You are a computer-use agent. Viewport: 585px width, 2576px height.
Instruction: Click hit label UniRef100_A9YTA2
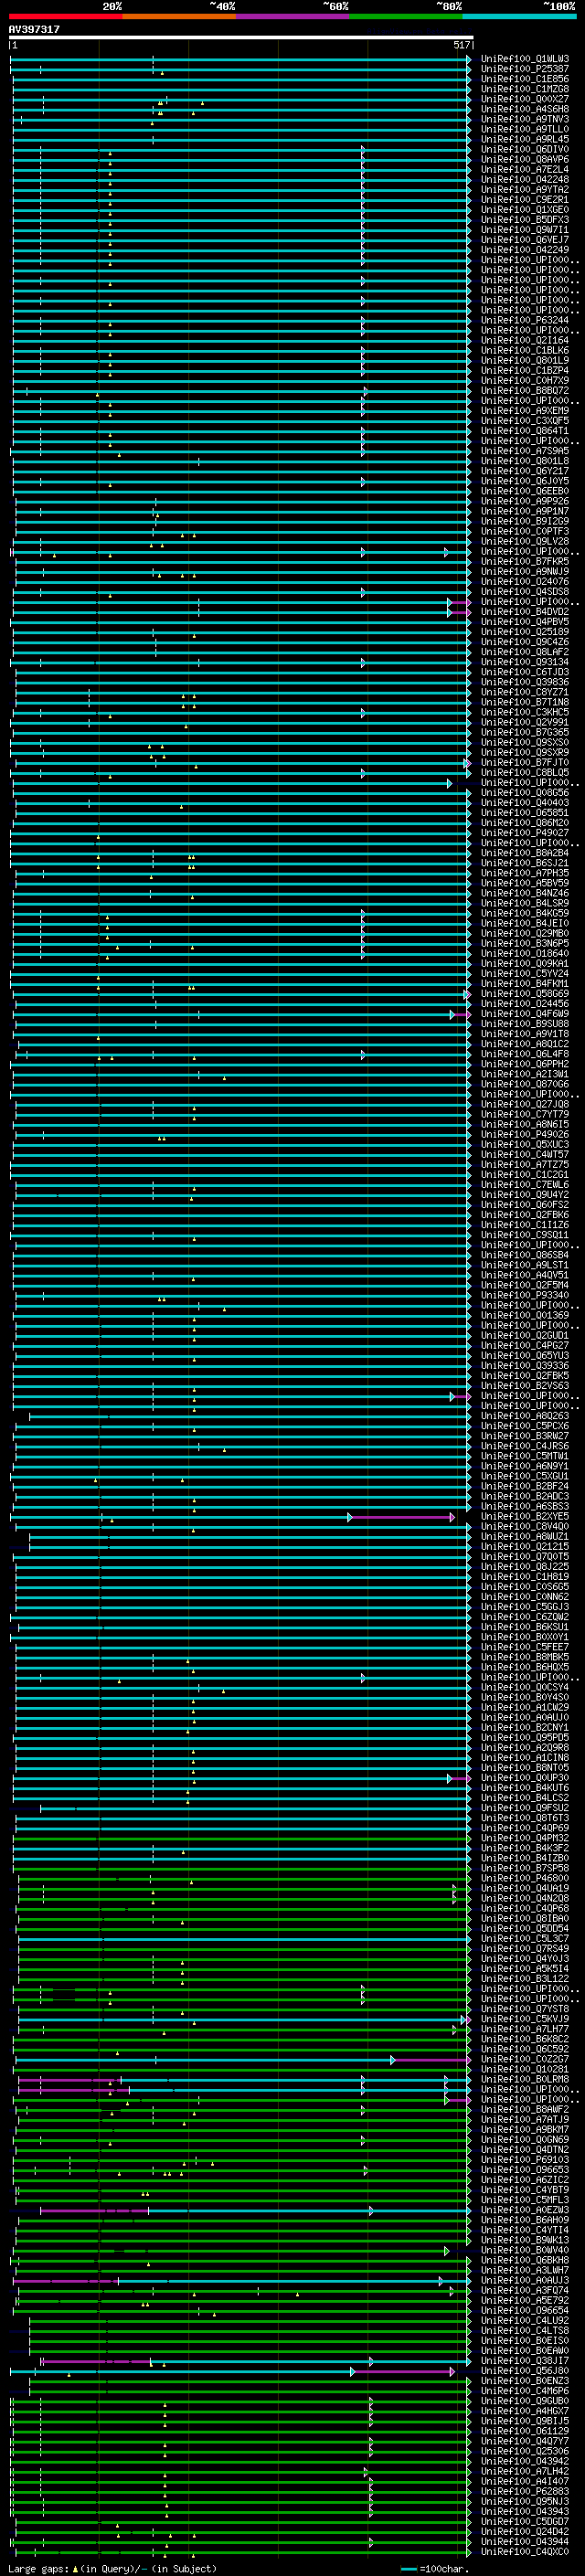tap(525, 189)
